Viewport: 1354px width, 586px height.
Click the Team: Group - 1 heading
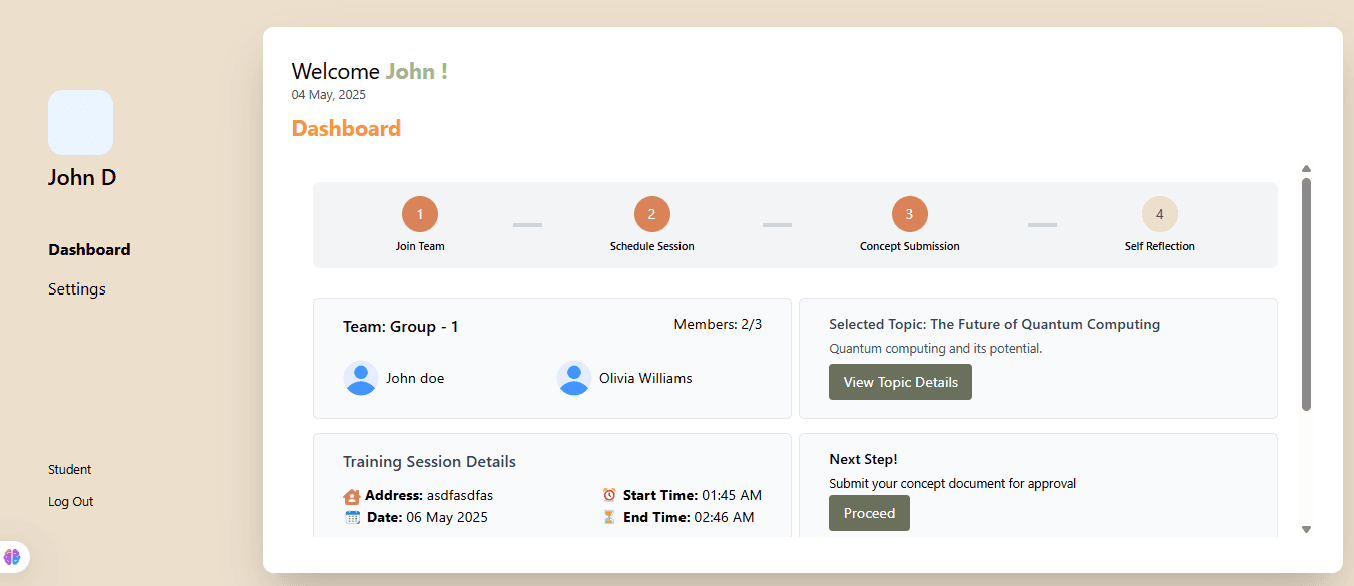(401, 327)
